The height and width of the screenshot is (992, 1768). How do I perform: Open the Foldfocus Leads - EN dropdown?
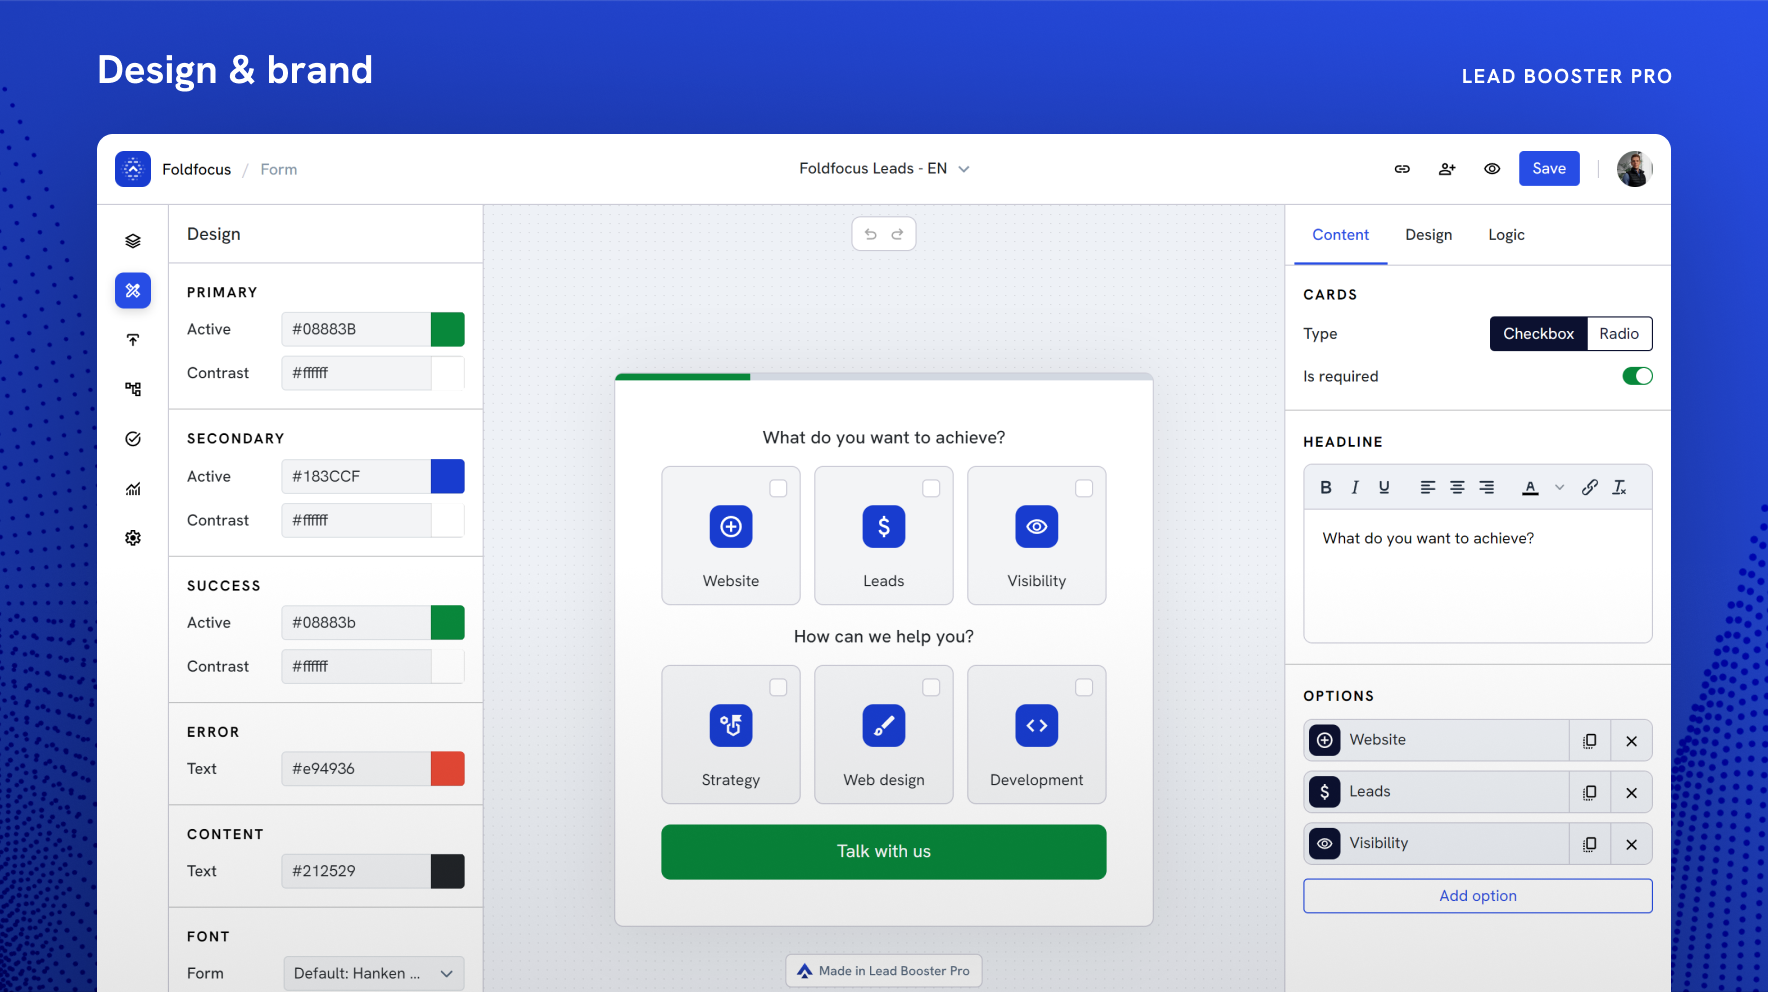pyautogui.click(x=884, y=168)
